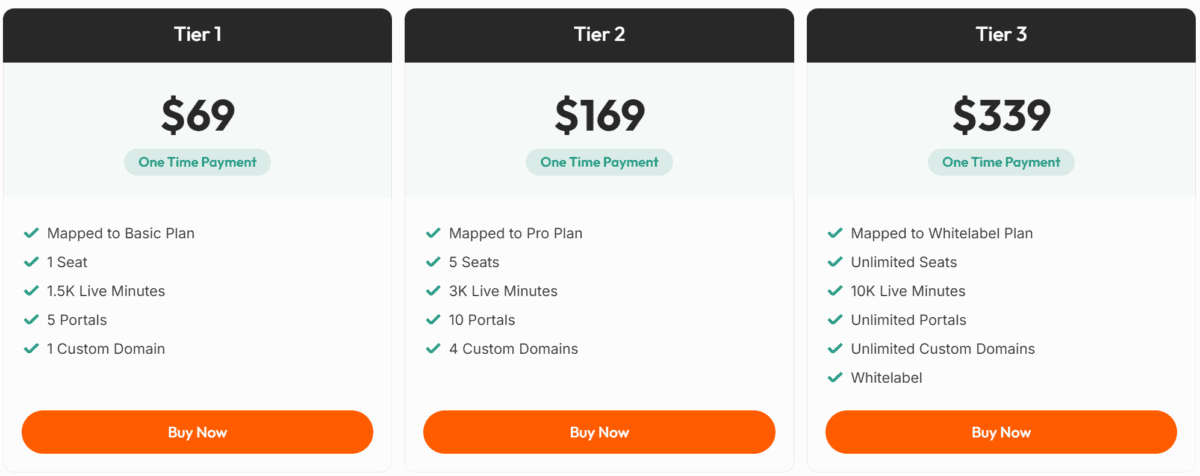Select the Tier 2 header
The width and height of the screenshot is (1200, 476).
pos(599,35)
